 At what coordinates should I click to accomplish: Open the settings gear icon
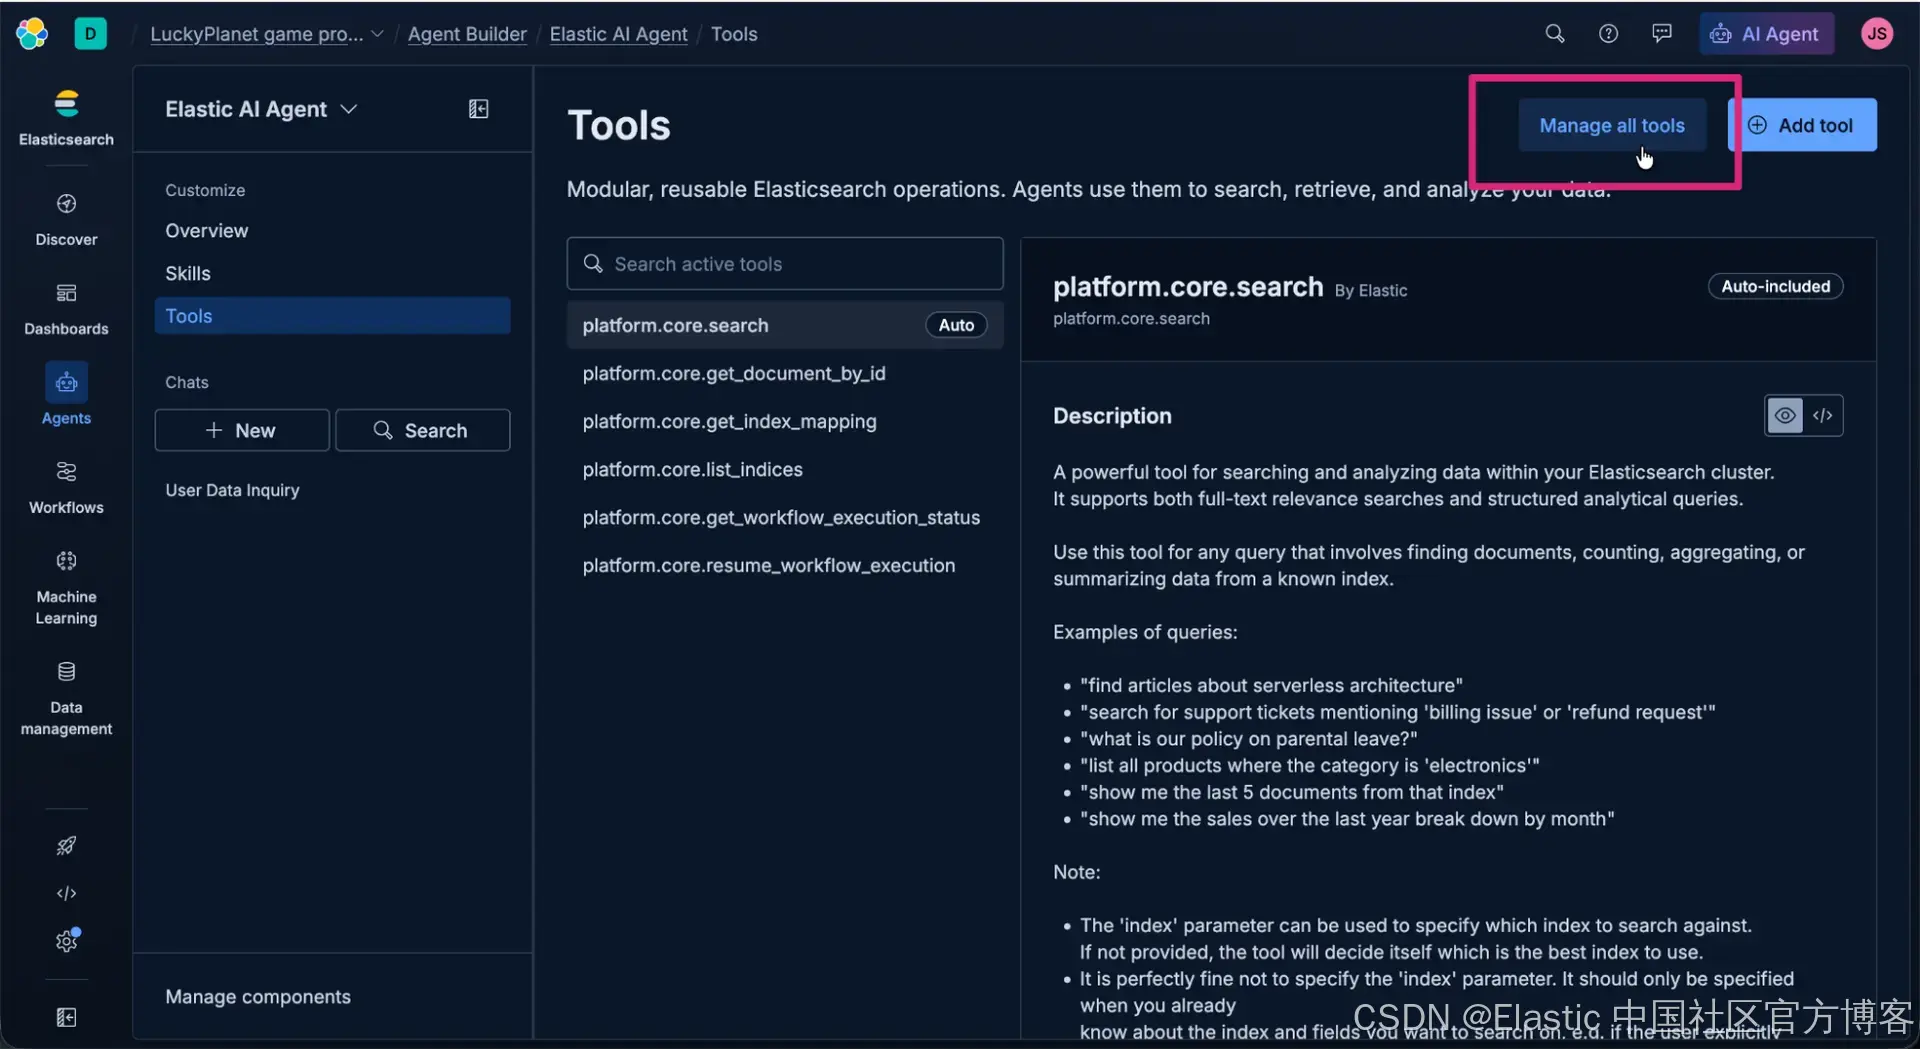tap(66, 941)
